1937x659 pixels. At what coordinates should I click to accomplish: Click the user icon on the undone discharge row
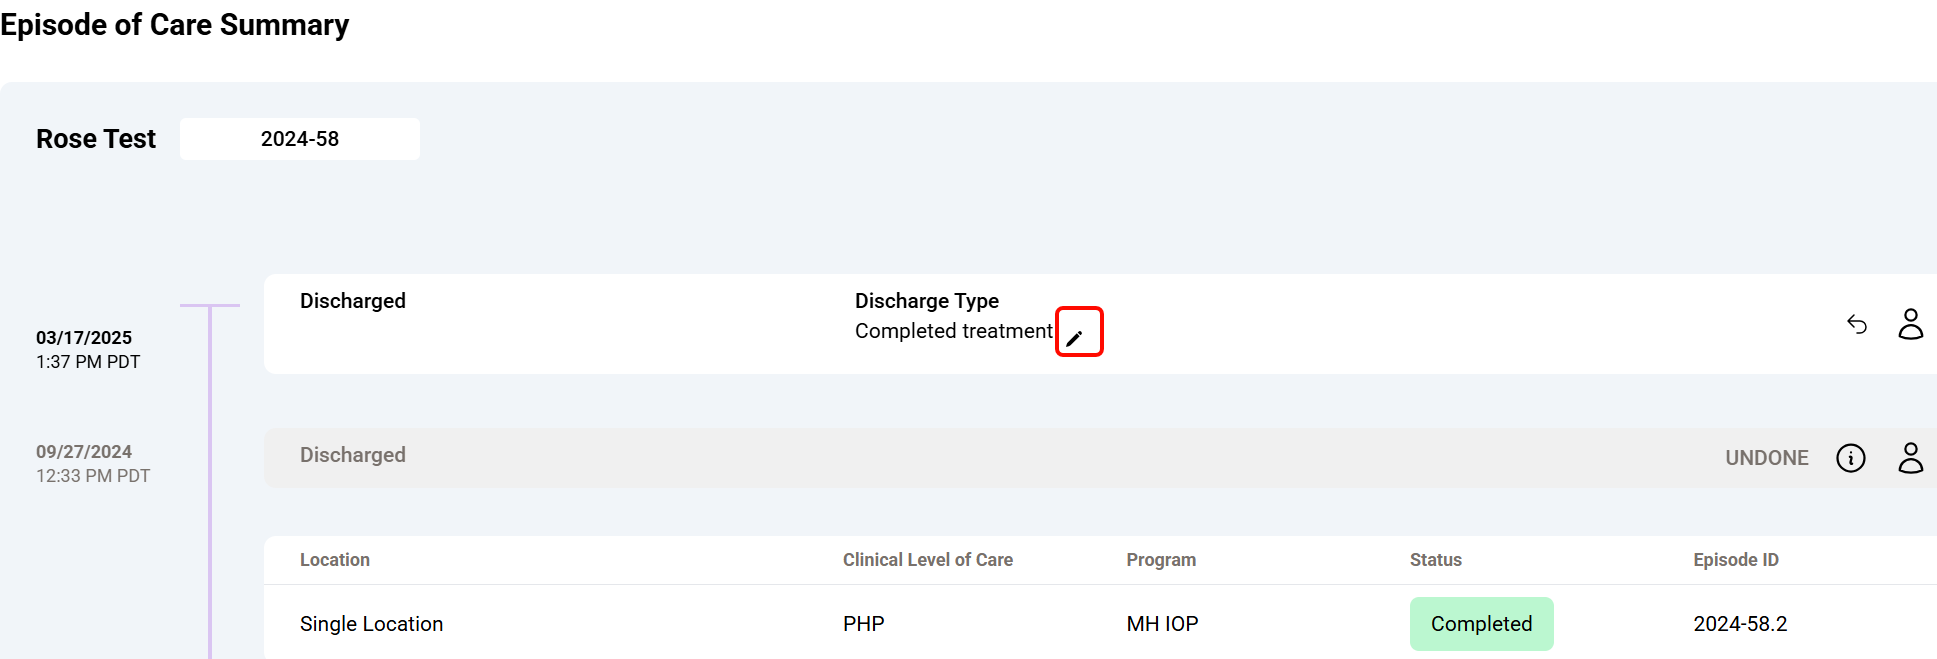coord(1910,458)
